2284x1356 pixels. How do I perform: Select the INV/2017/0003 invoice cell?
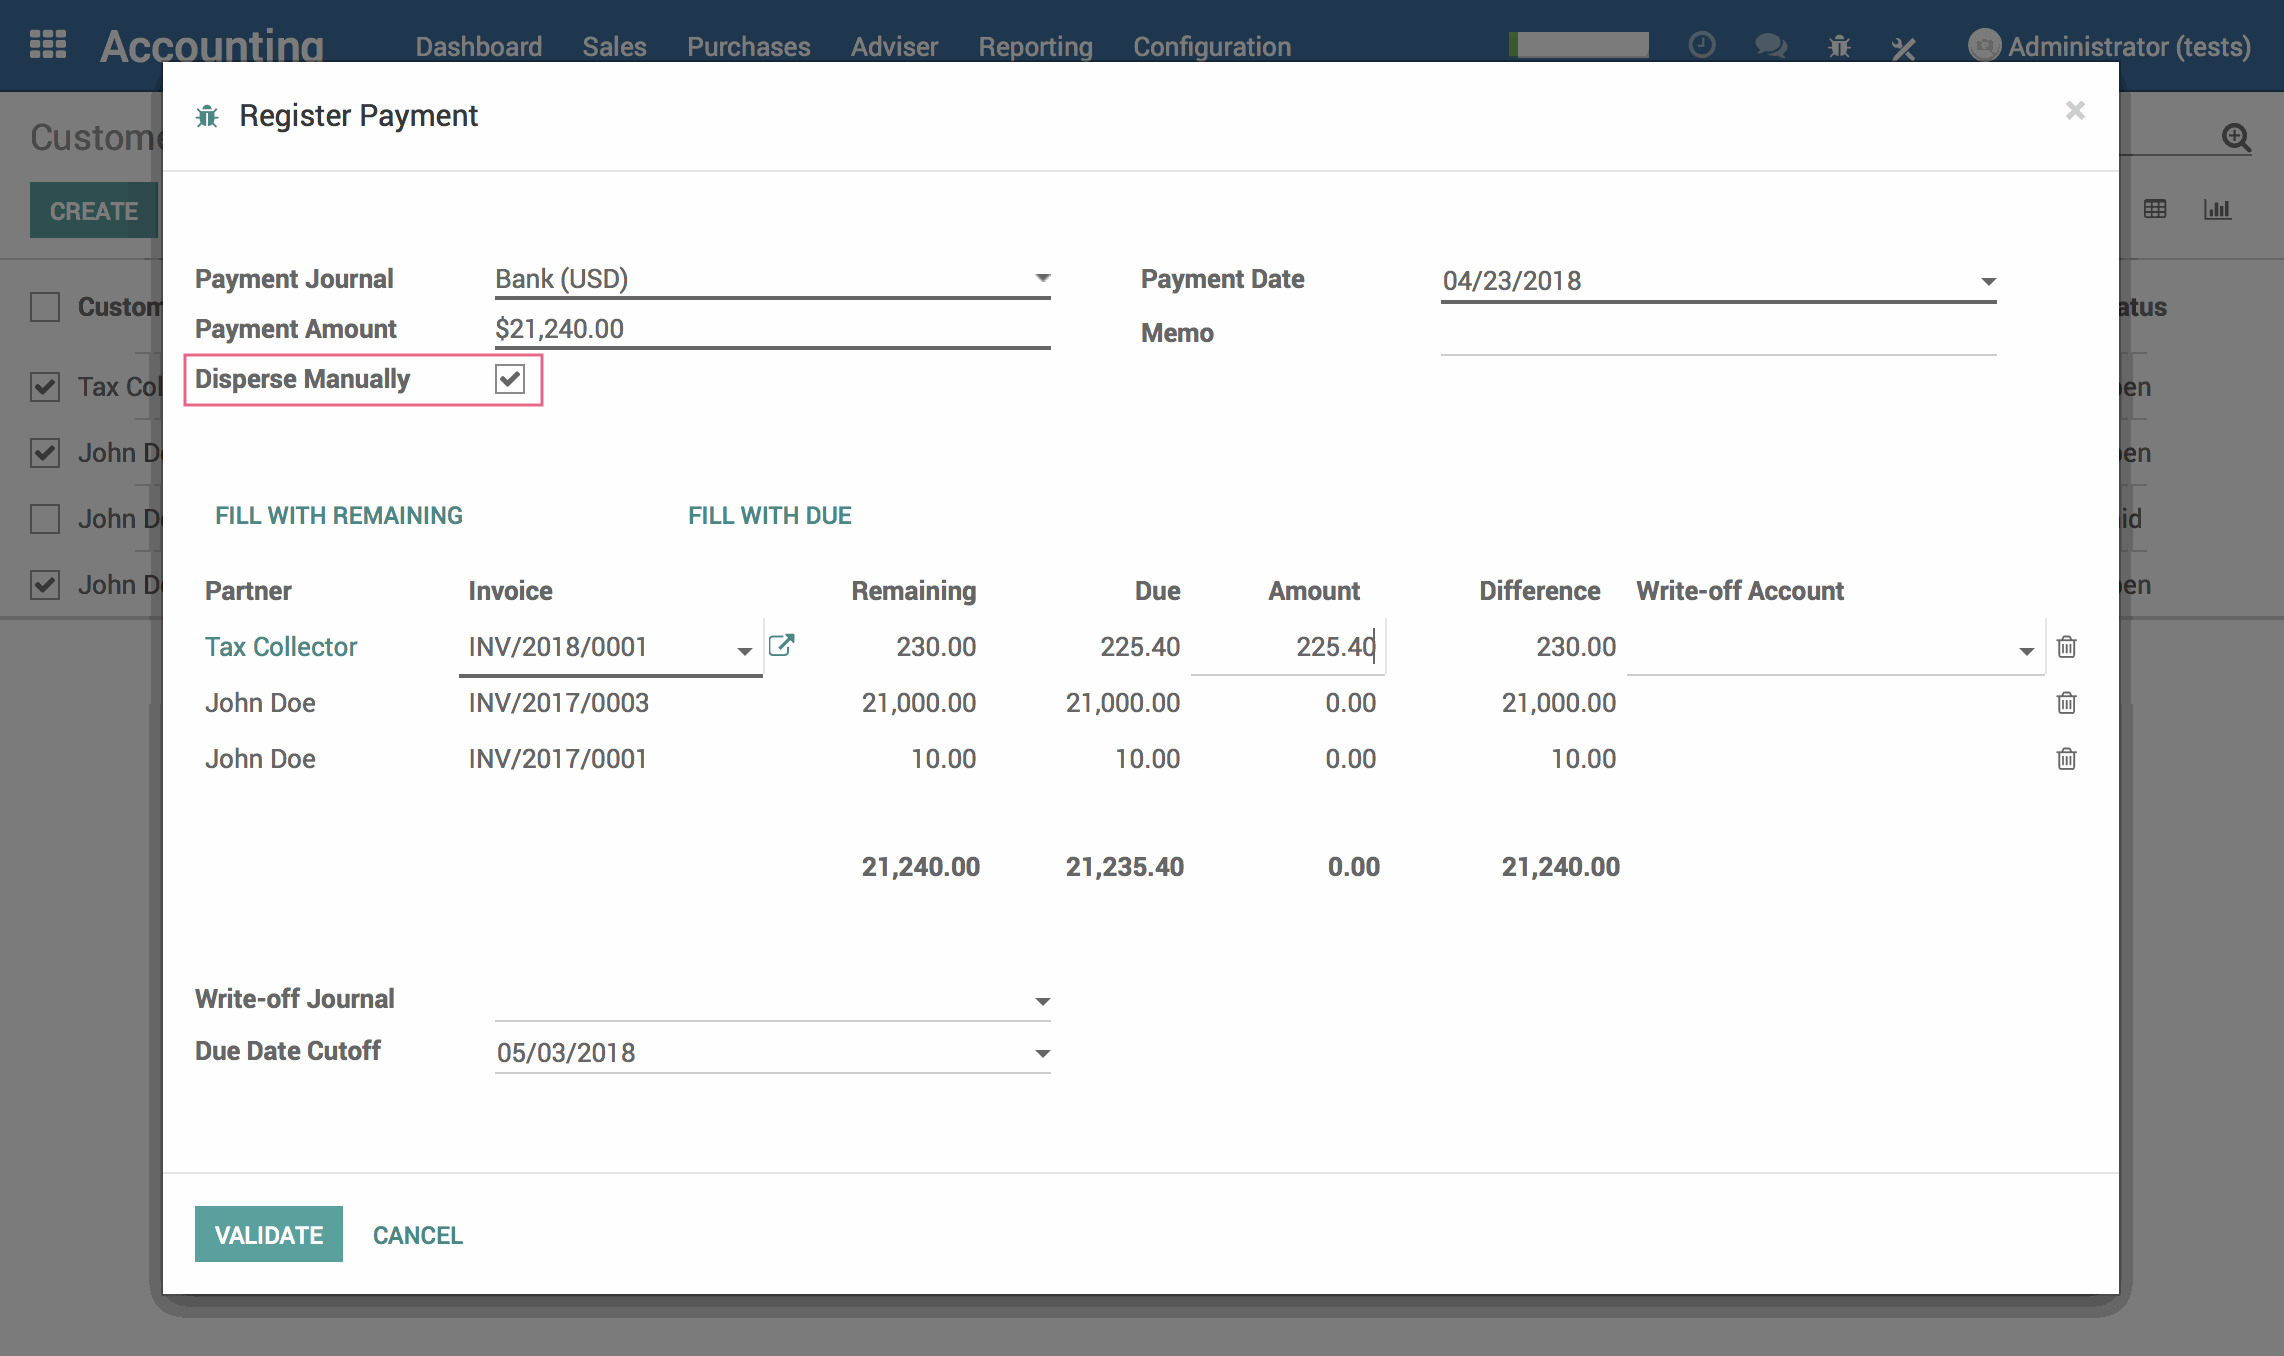click(x=558, y=703)
